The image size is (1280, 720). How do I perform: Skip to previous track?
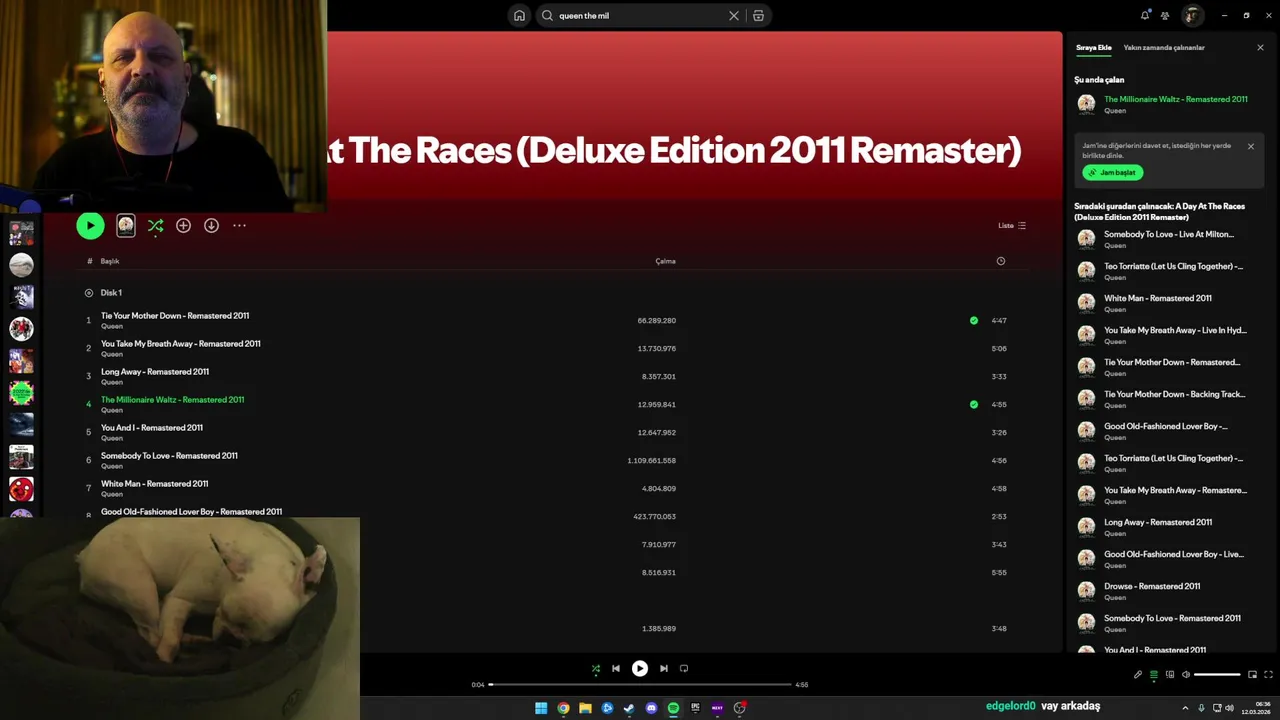click(616, 669)
